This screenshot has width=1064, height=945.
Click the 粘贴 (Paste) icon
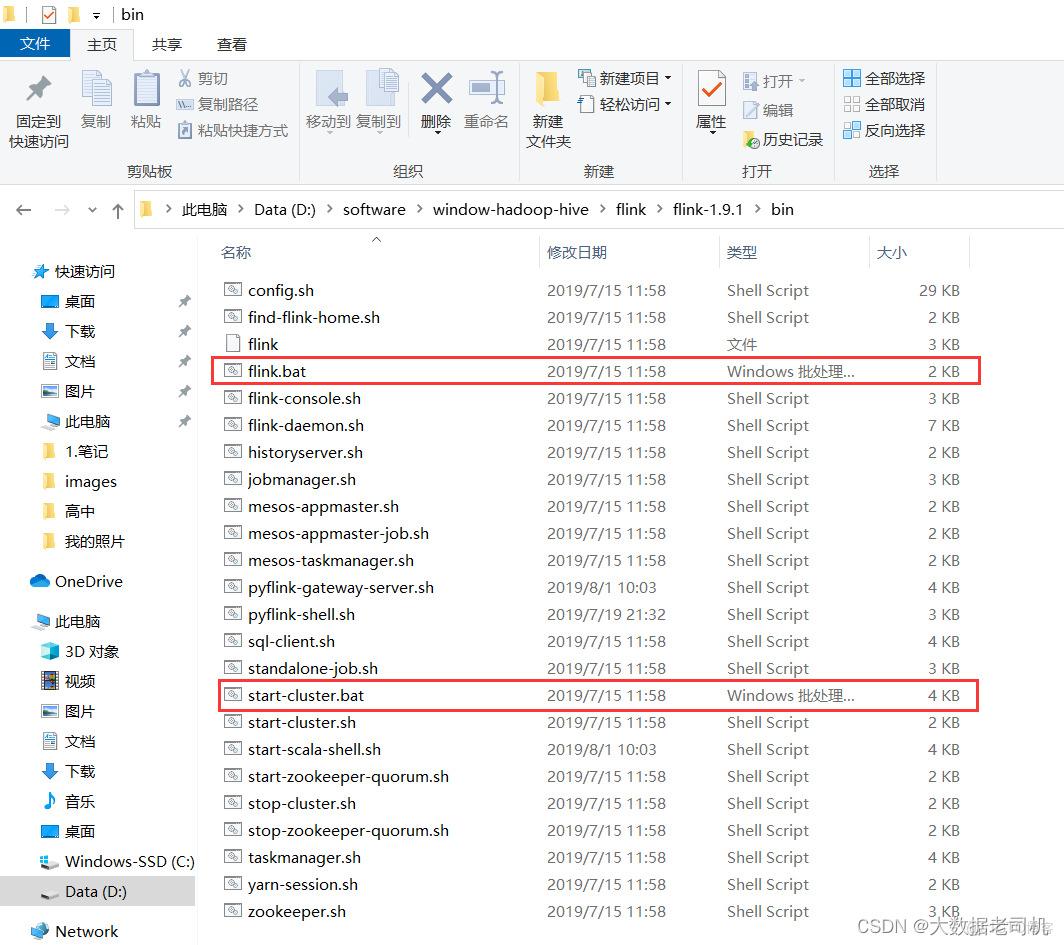[x=146, y=97]
